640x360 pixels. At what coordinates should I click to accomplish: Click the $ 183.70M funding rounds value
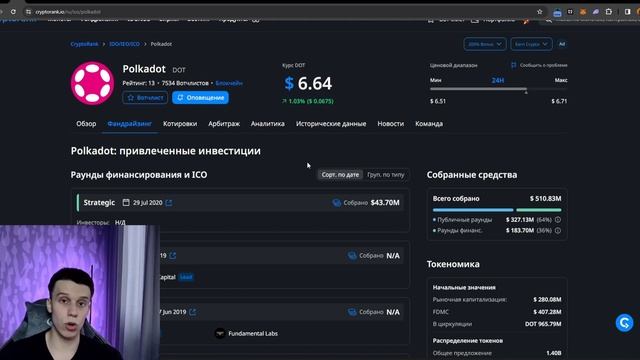point(520,230)
